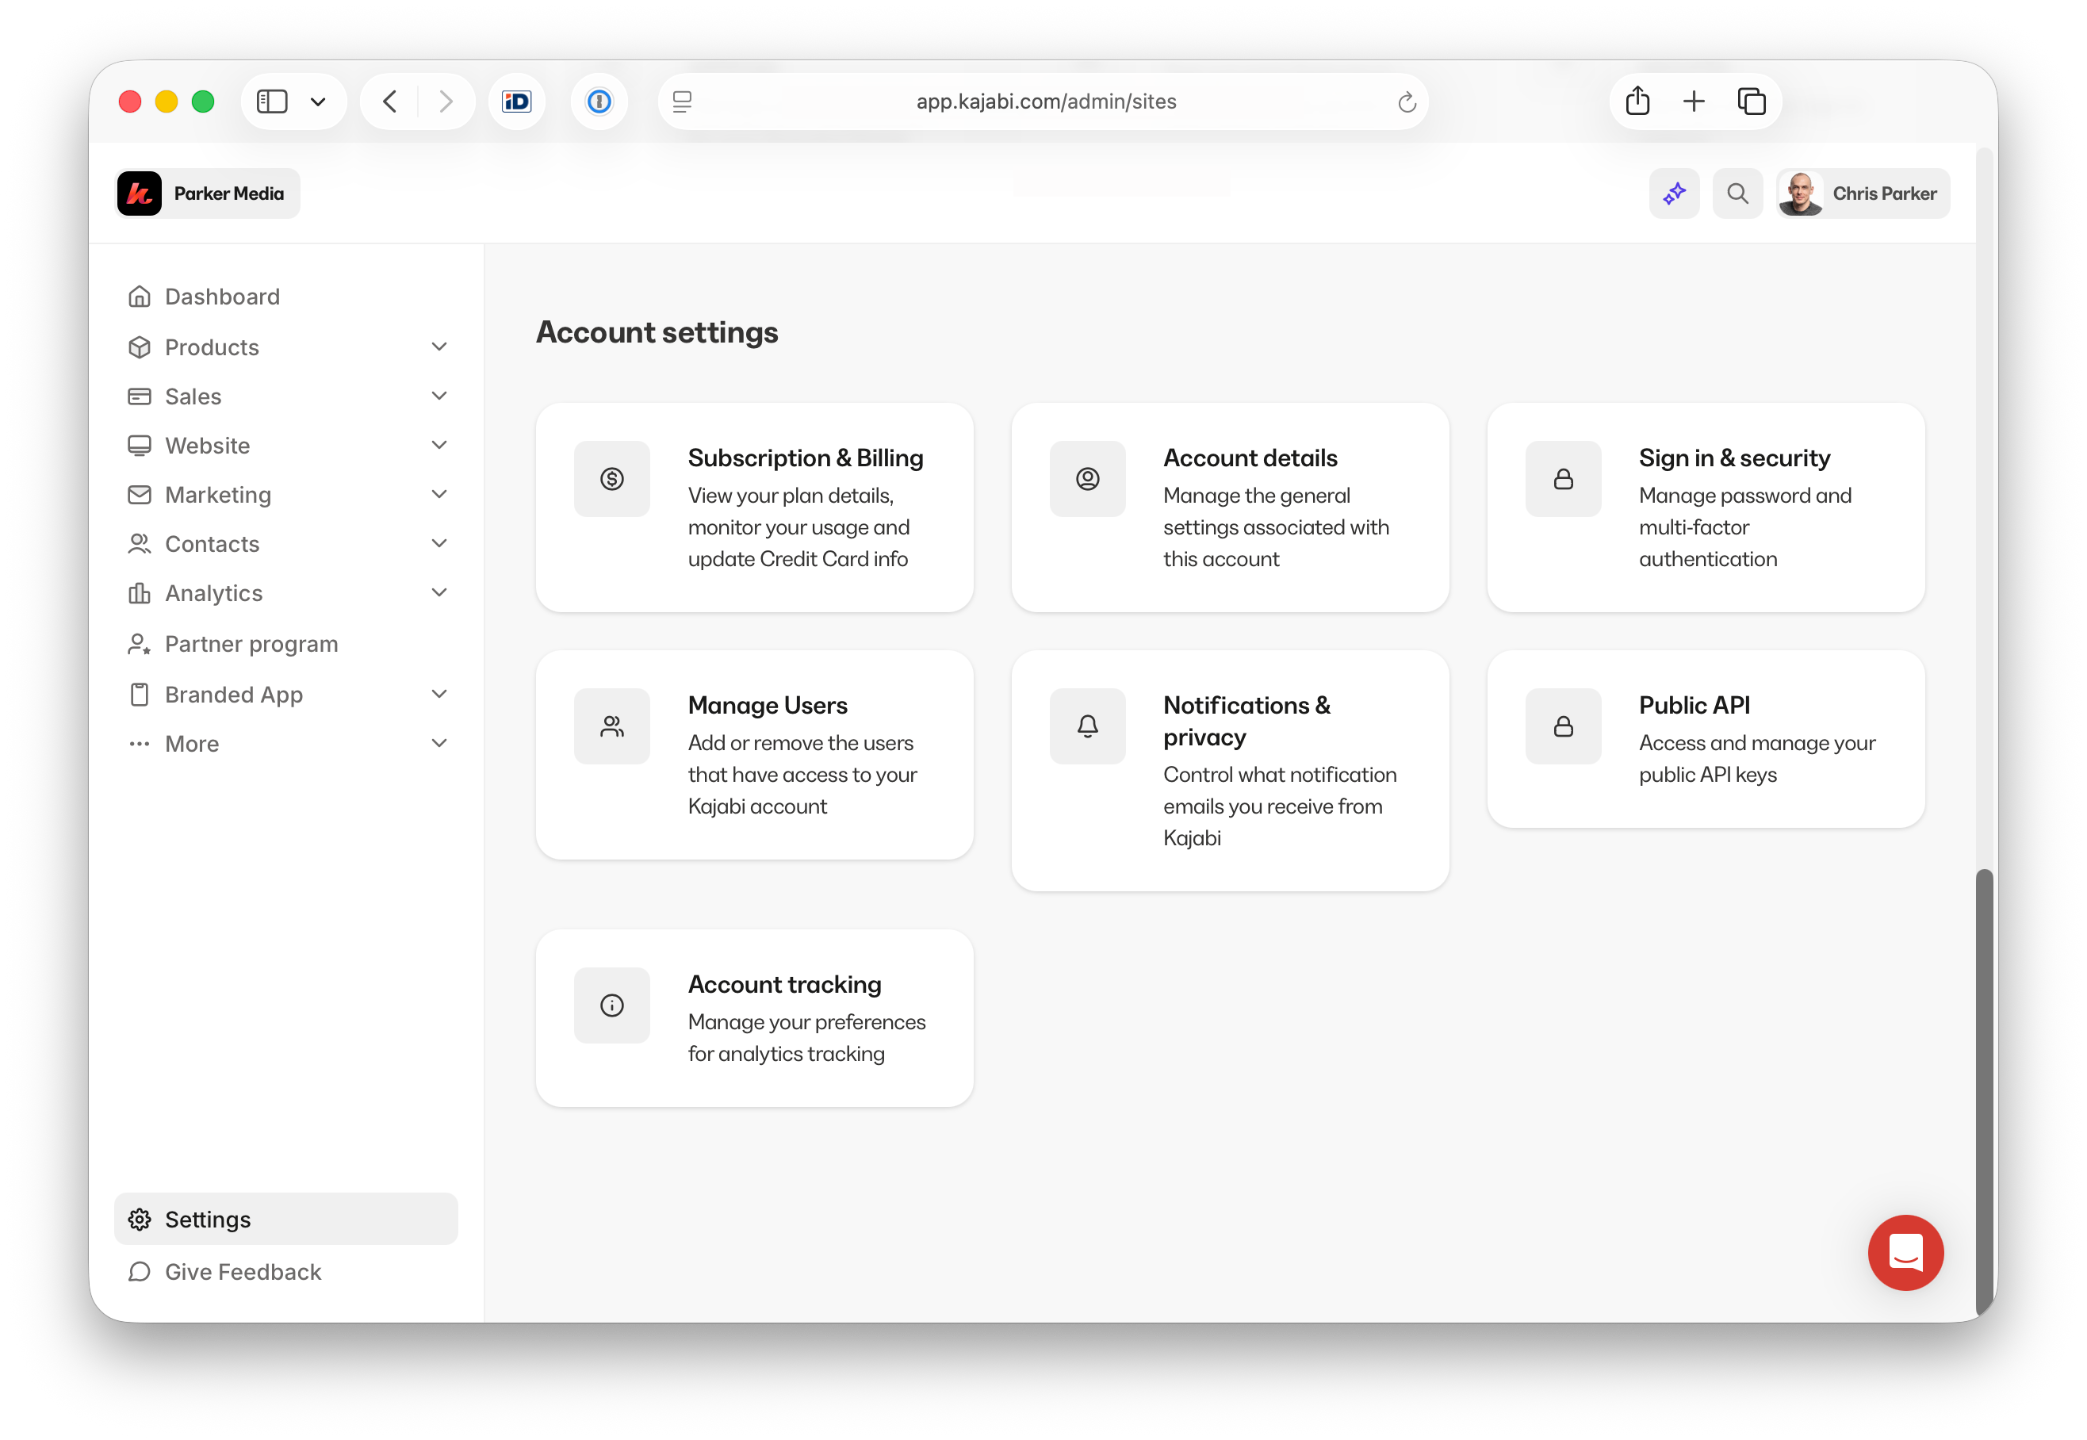Click the Manage Users people icon
This screenshot has width=2087, height=1440.
click(x=612, y=726)
